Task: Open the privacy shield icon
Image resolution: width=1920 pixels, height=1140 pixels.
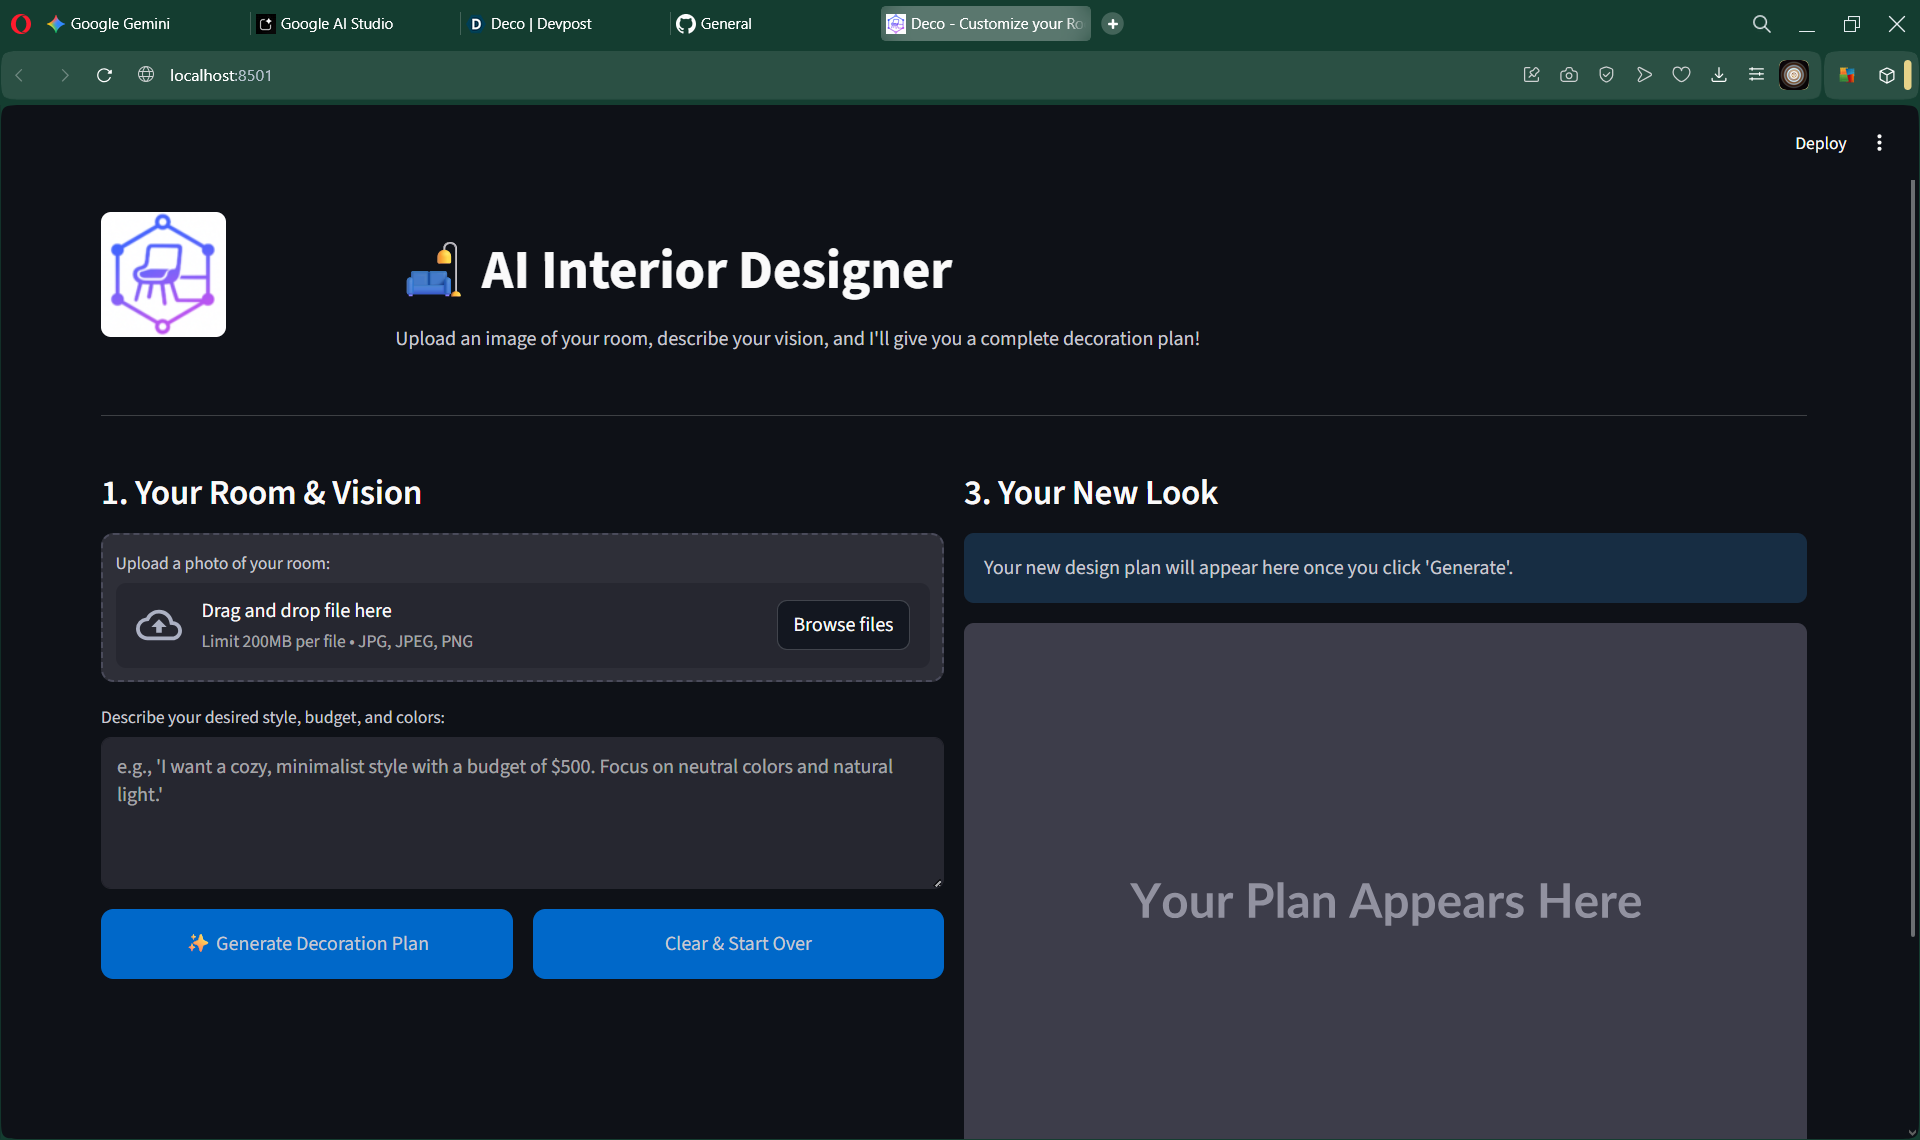Action: [x=1606, y=75]
